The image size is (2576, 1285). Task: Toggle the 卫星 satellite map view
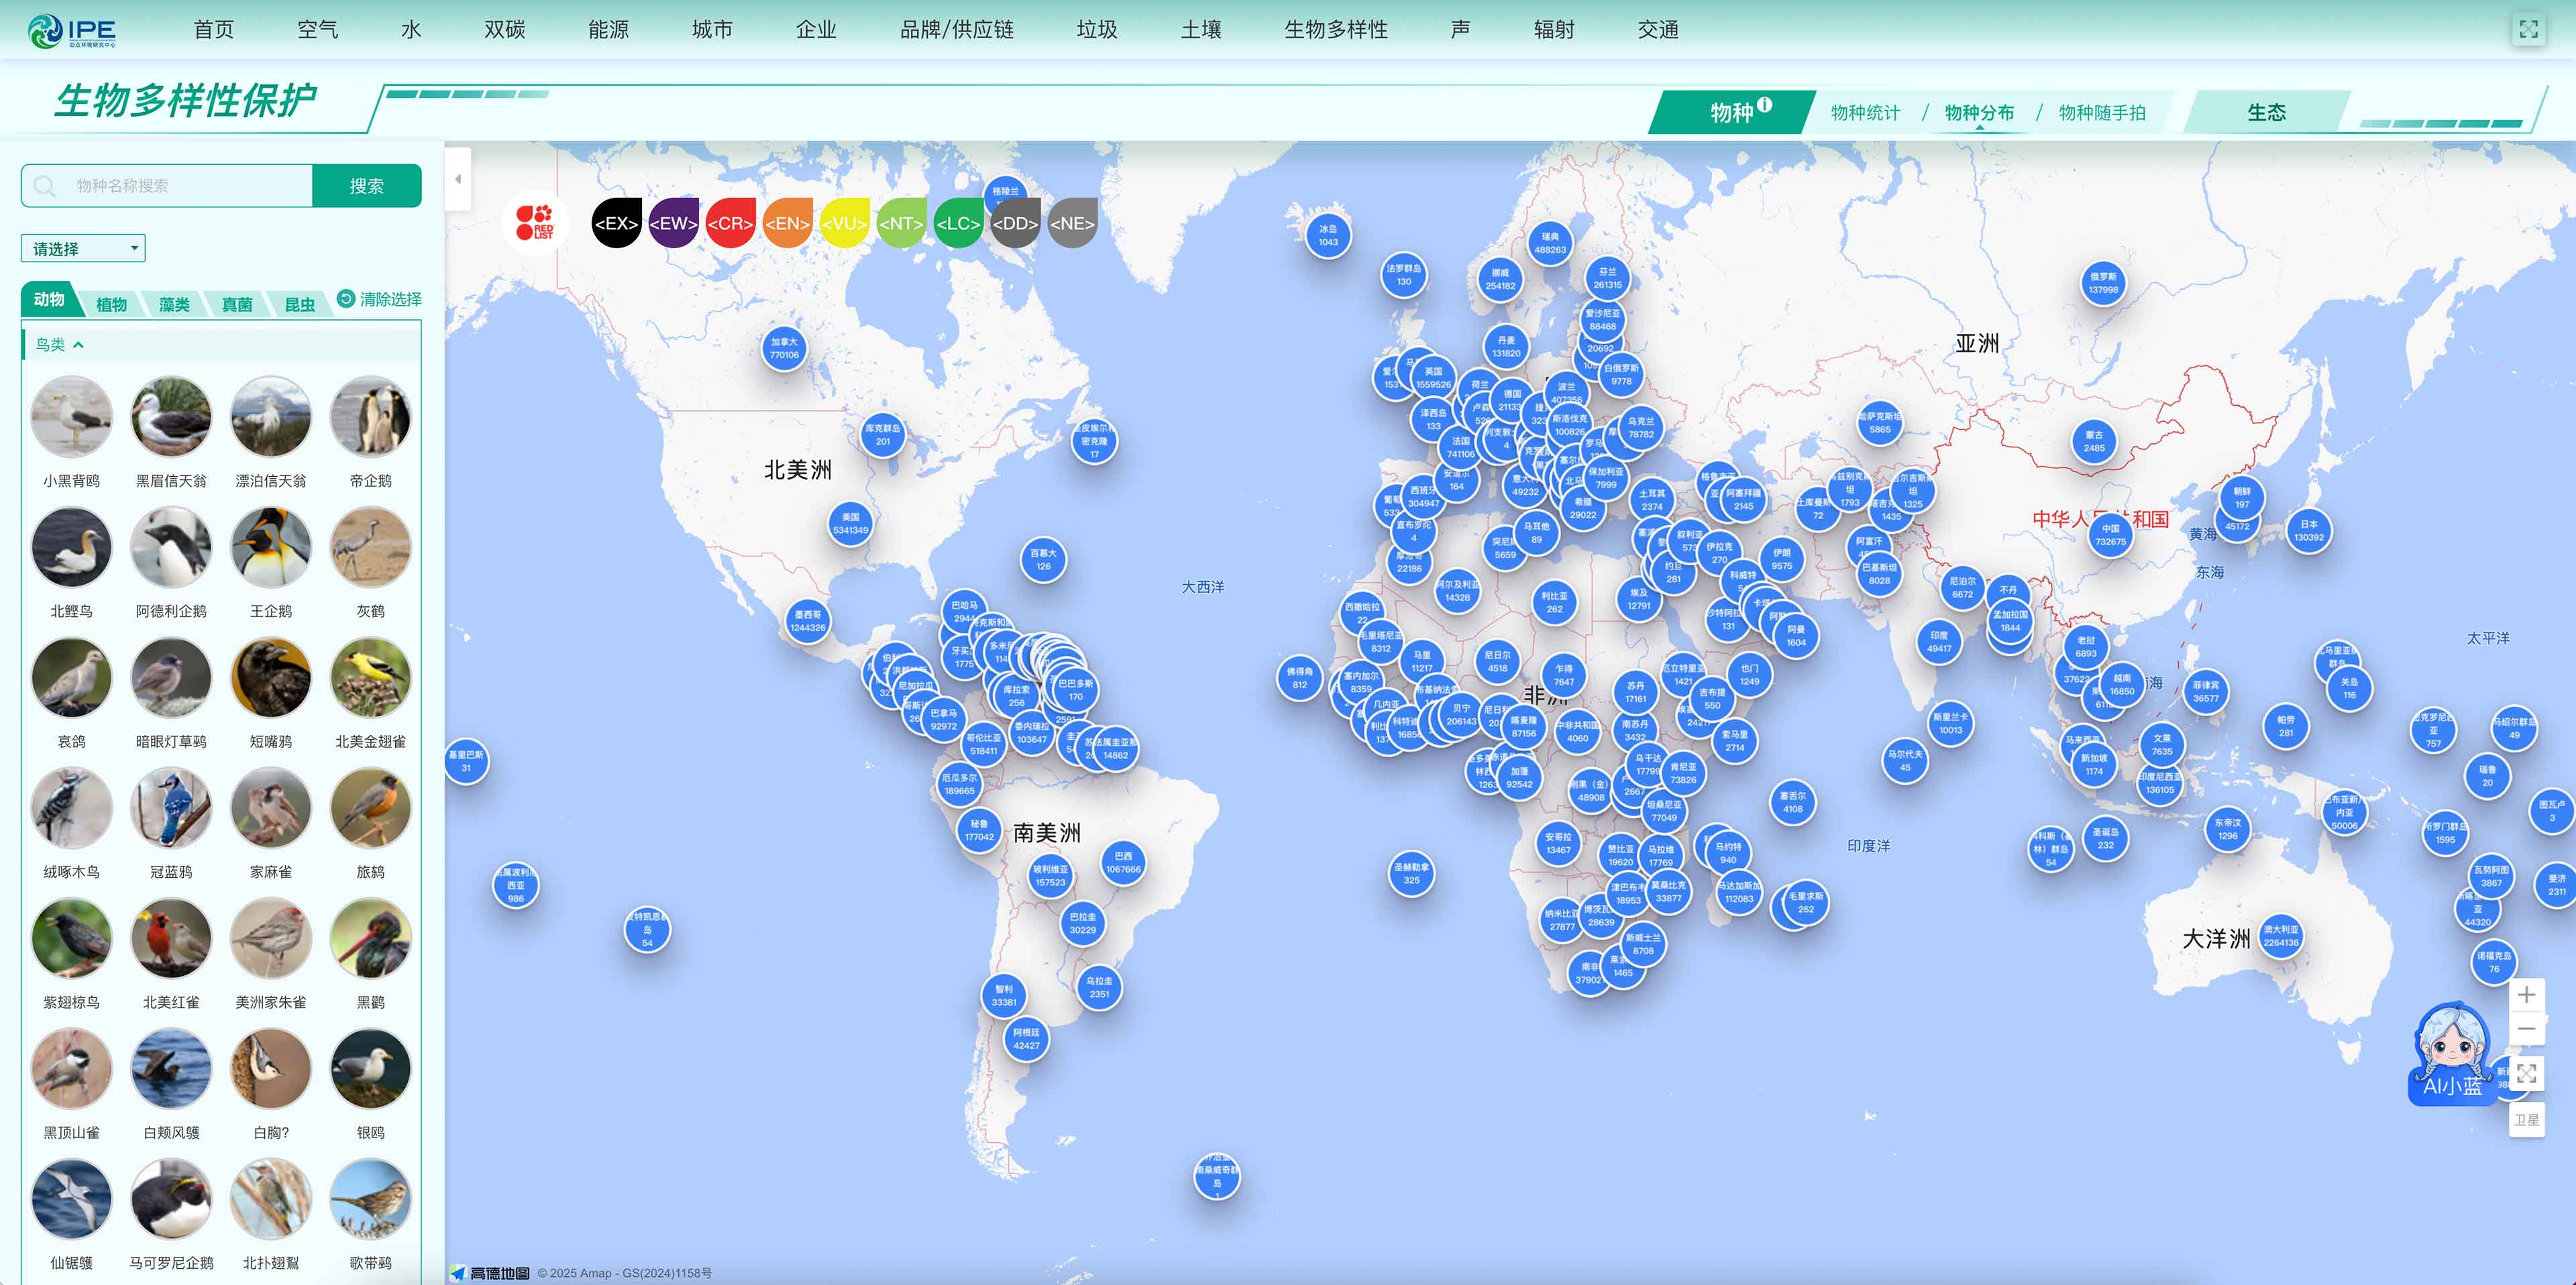[2526, 1120]
